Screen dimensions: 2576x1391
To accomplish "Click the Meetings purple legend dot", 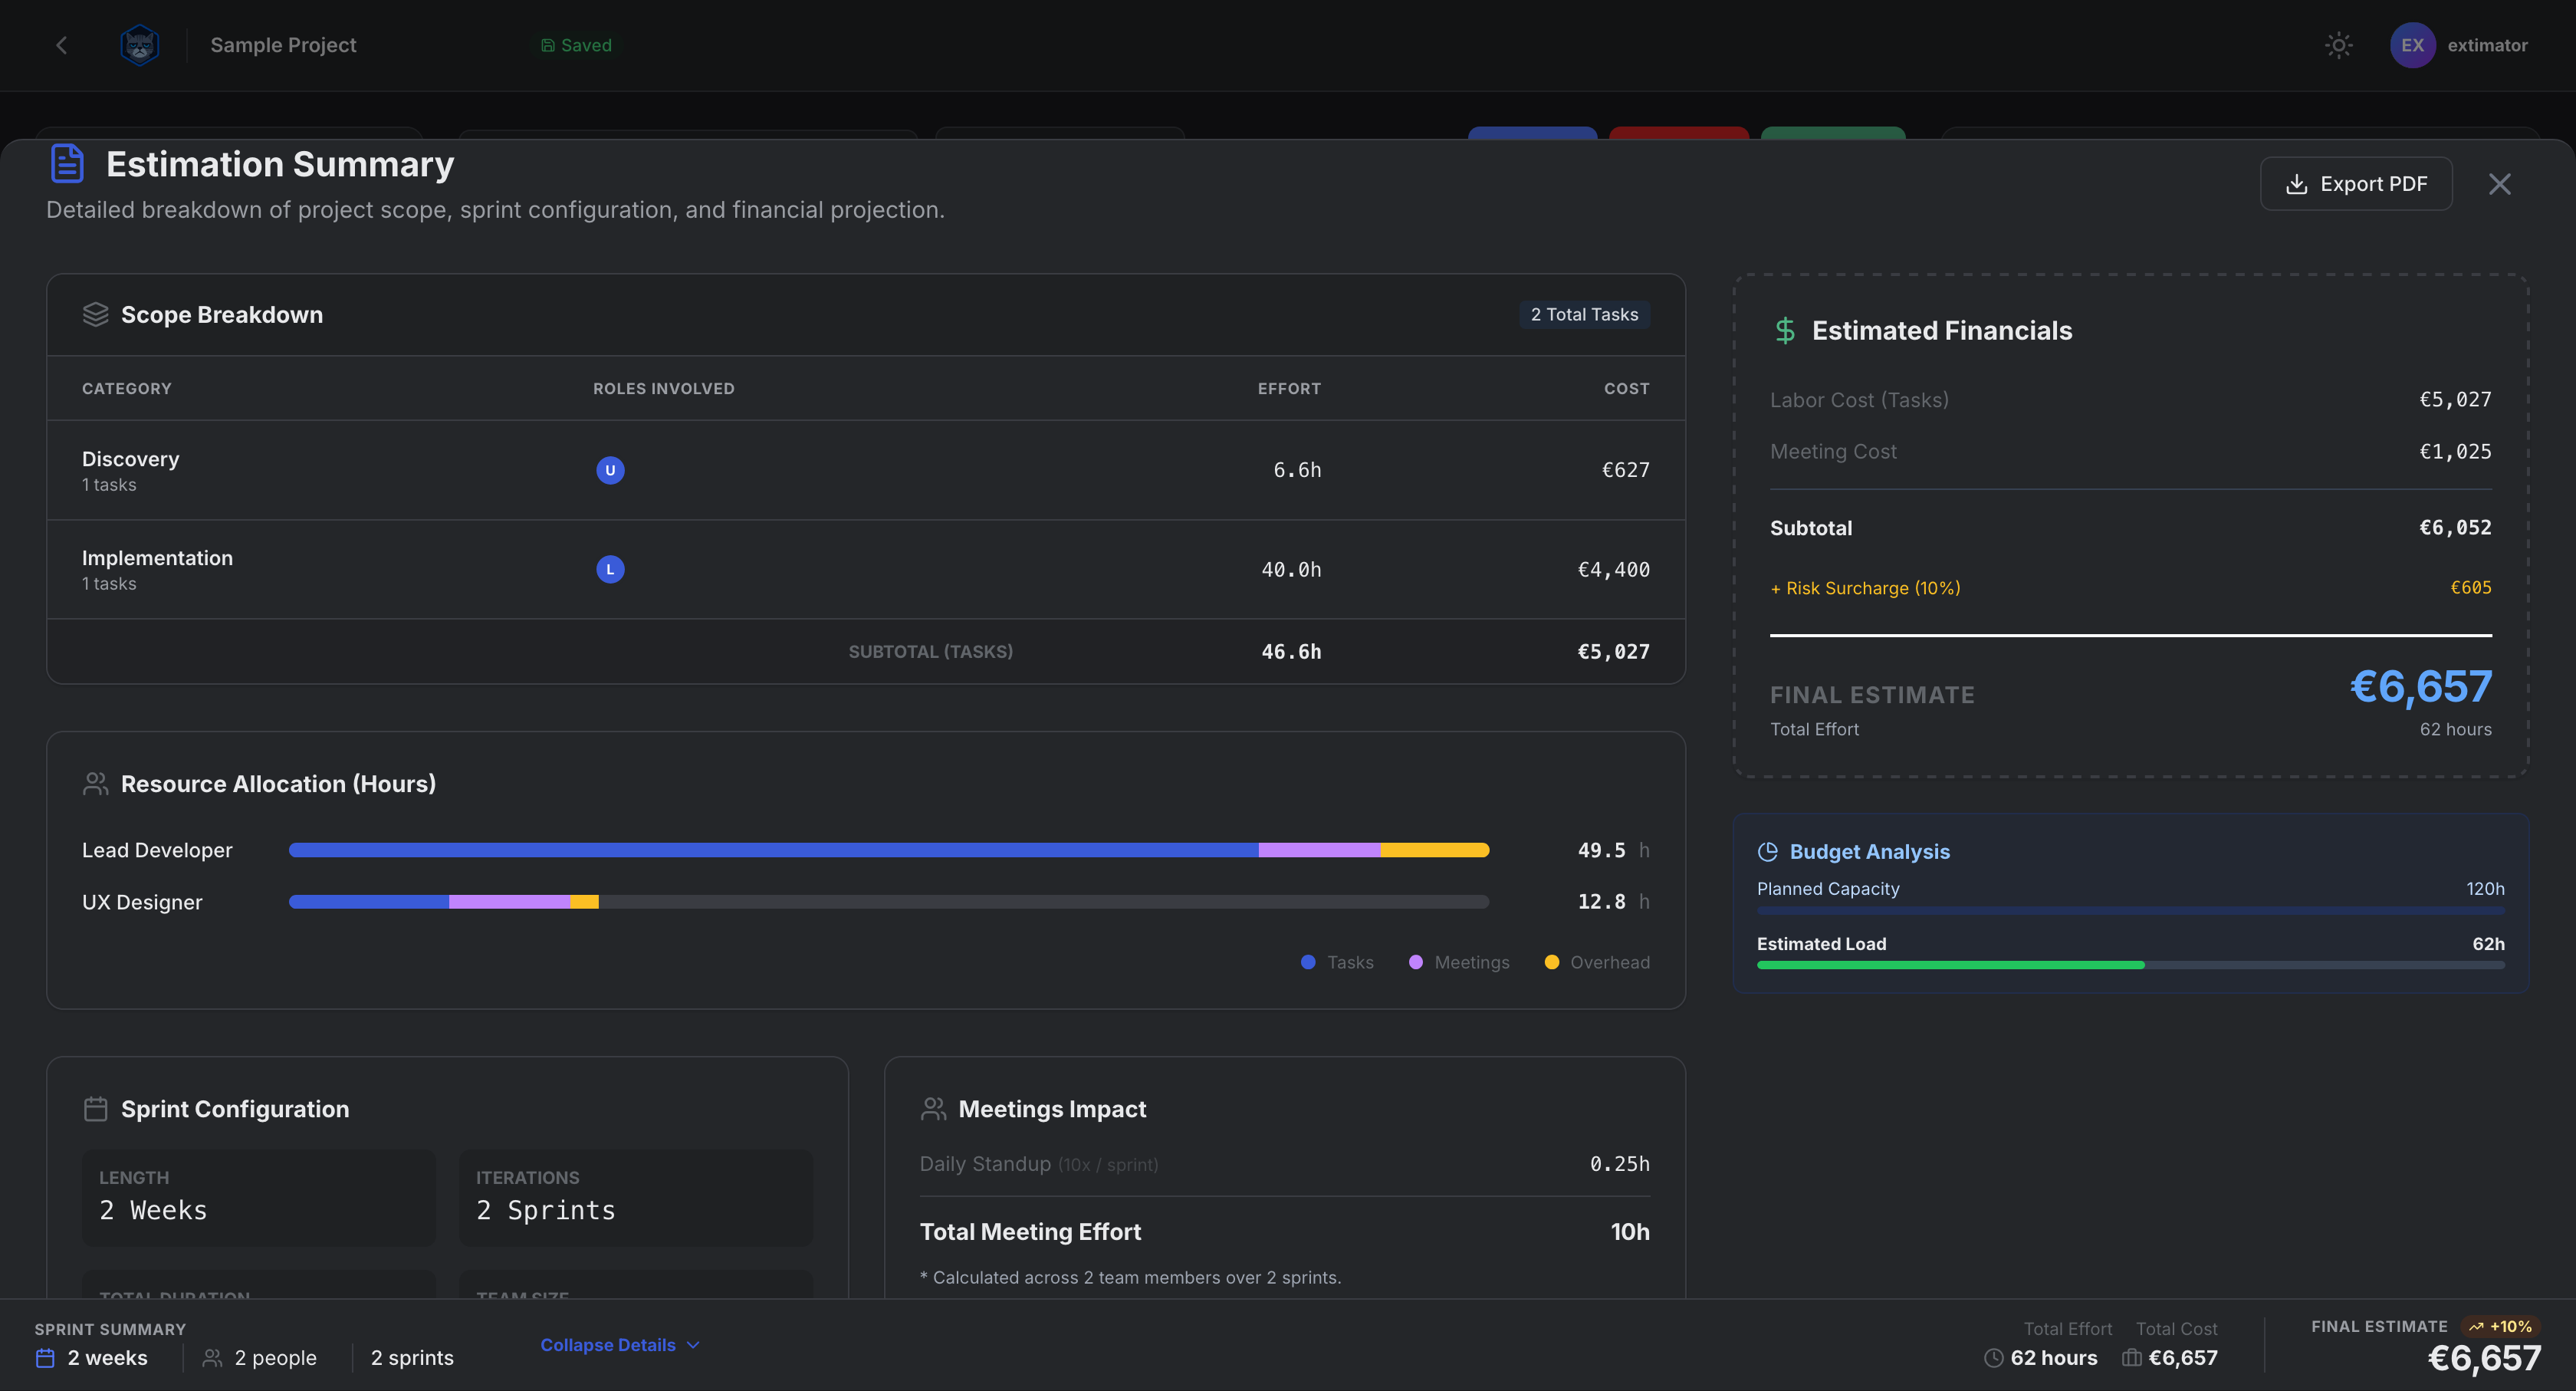I will pyautogui.click(x=1415, y=962).
